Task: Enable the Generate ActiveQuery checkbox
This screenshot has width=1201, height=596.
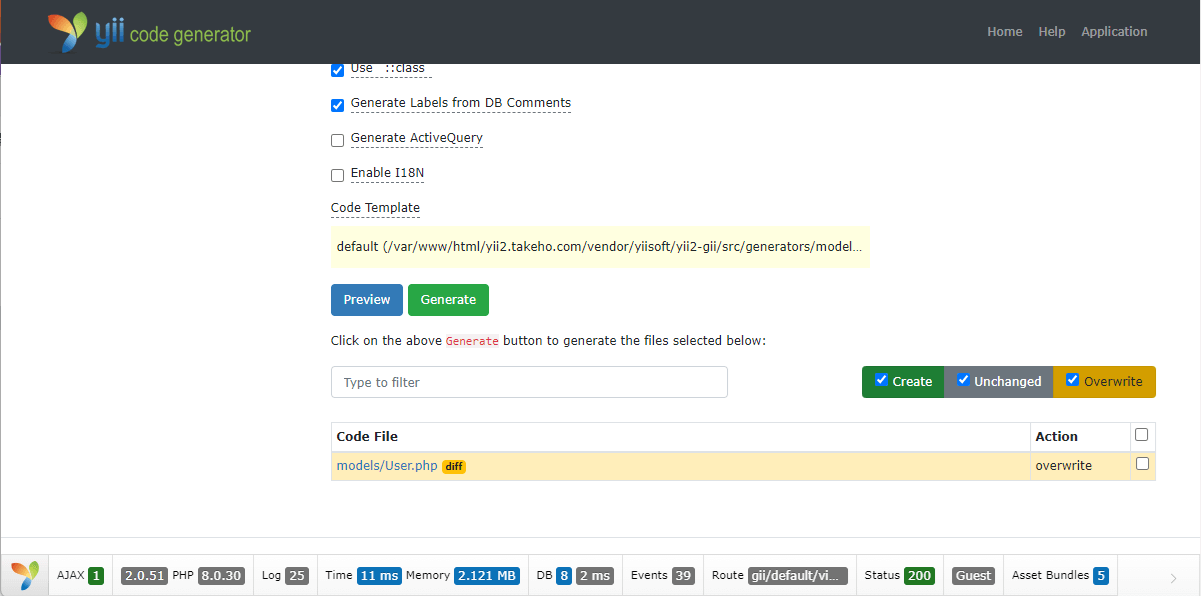Action: point(338,140)
